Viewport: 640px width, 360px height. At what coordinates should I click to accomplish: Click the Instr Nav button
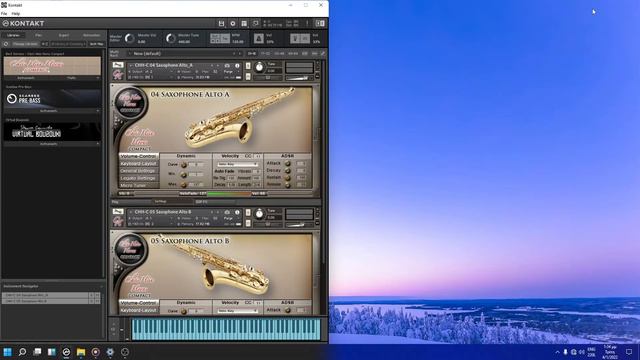click(x=96, y=44)
